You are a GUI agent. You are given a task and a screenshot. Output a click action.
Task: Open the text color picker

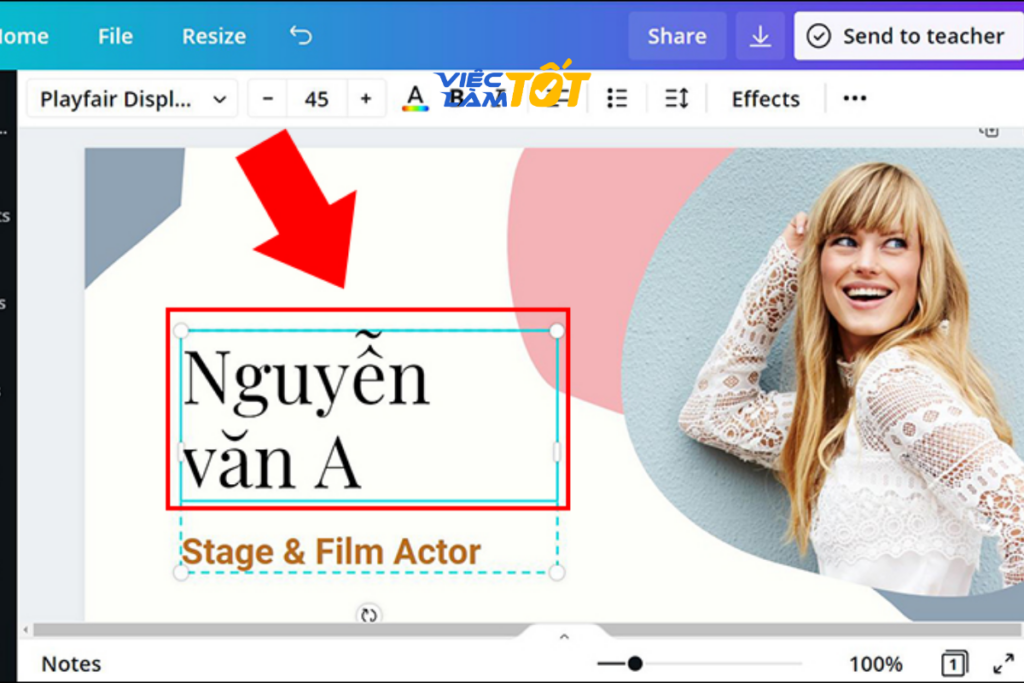(415, 99)
